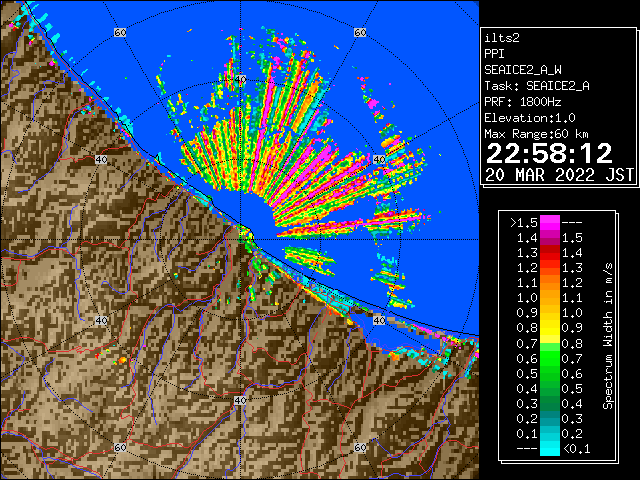640x480 pixels.
Task: Pick the yellow legend swatch near 0.8
Action: [x=550, y=328]
